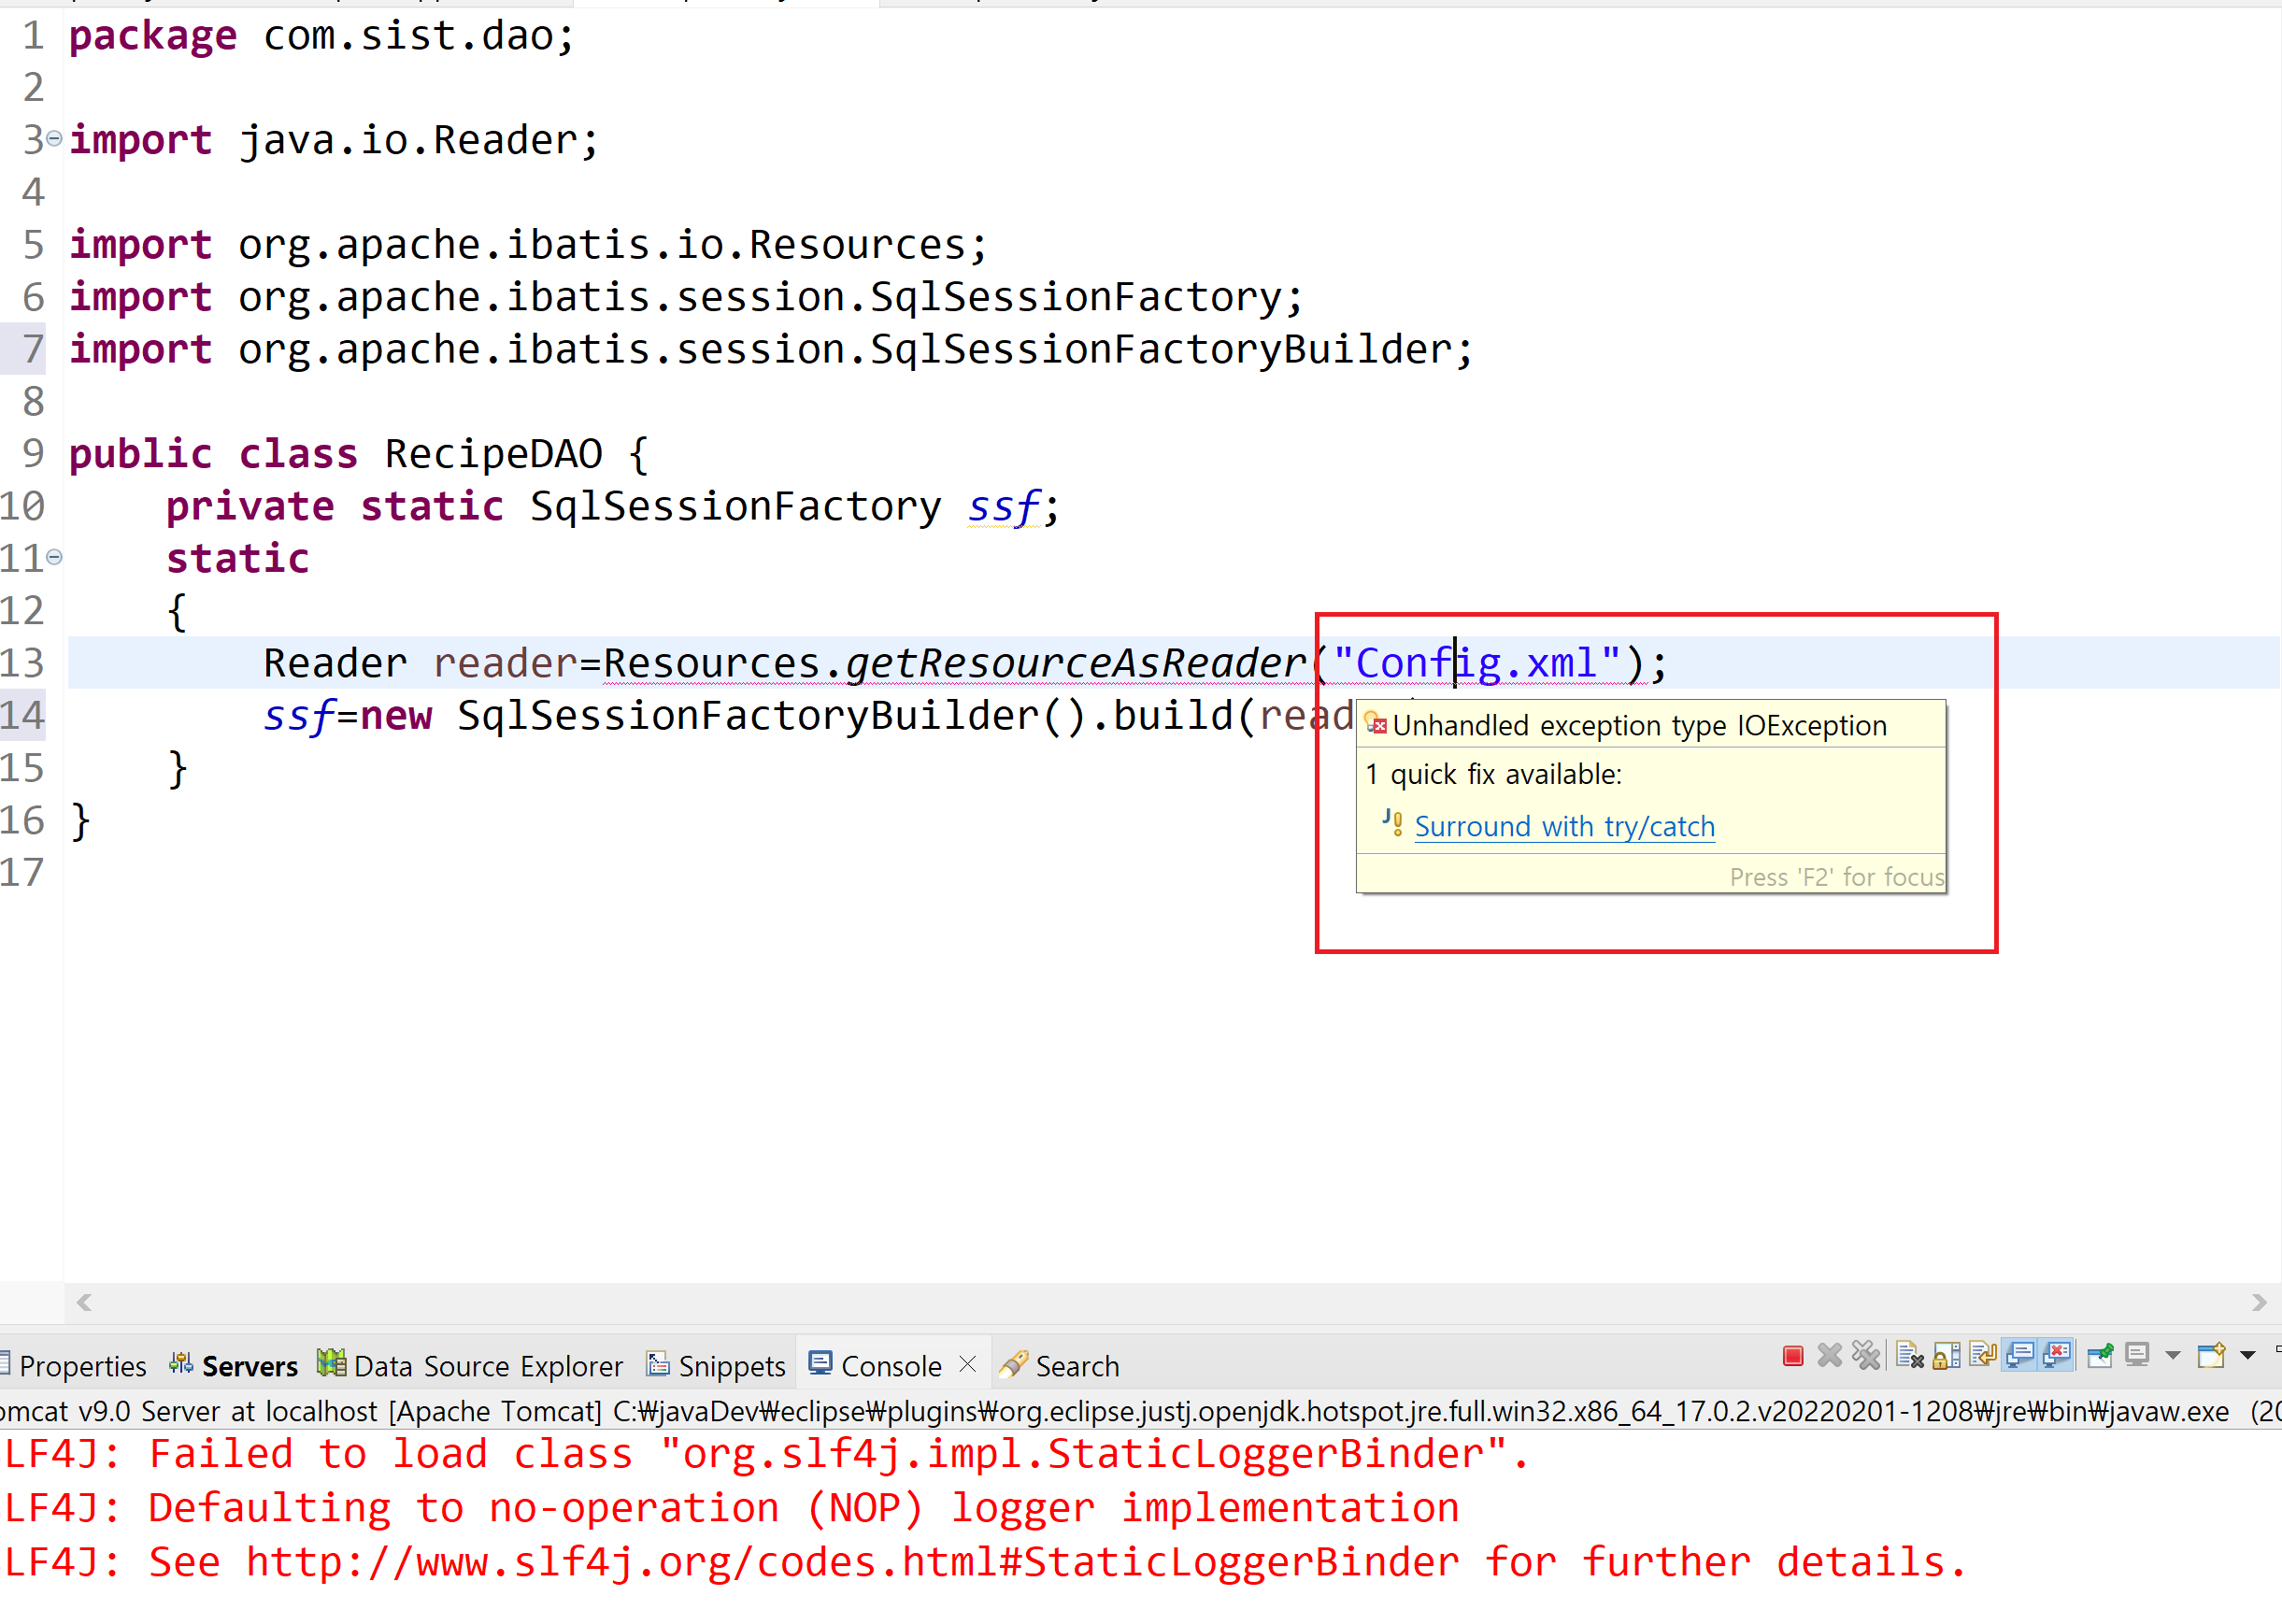This screenshot has width=2282, height=1624.
Task: Open a new console view icon
Action: [2211, 1356]
